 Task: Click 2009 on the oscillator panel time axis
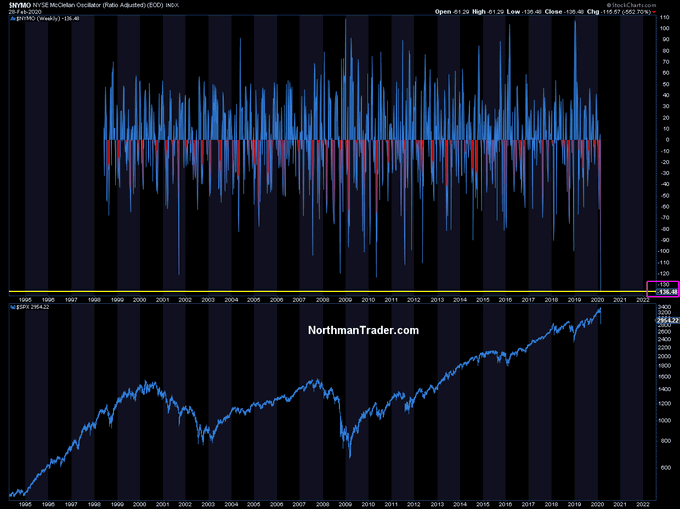pos(345,300)
